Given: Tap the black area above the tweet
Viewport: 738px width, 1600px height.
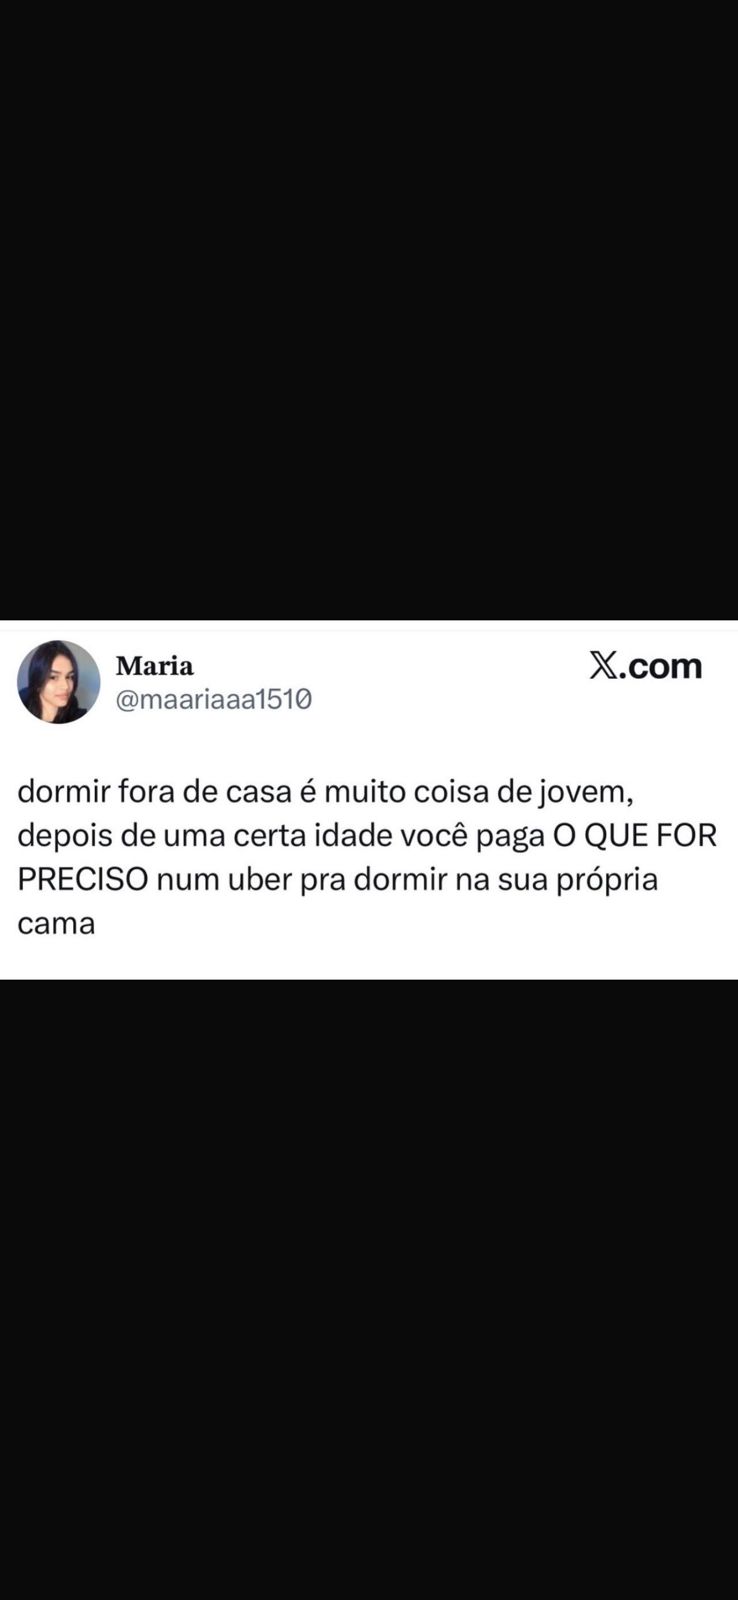Looking at the screenshot, I should coord(369,310).
